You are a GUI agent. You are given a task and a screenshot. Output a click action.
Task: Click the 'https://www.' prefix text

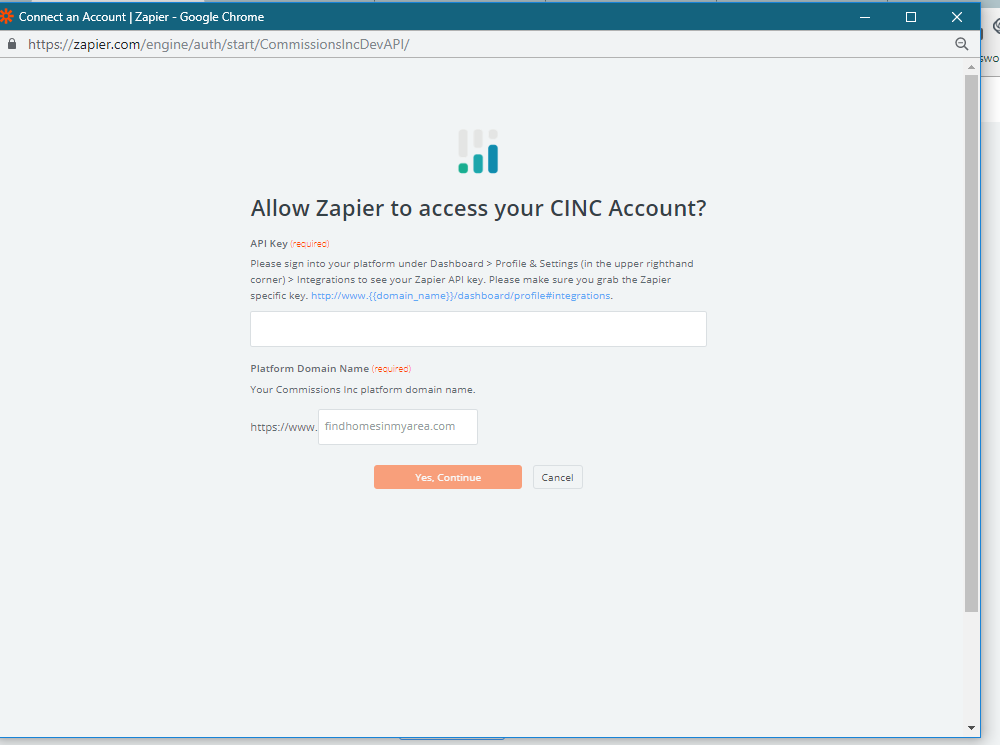coord(283,427)
